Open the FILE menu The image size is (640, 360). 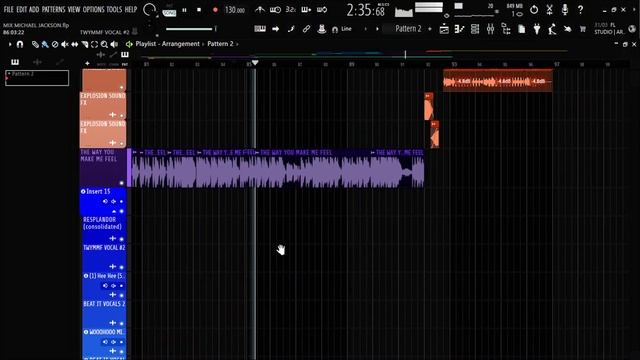coord(8,9)
